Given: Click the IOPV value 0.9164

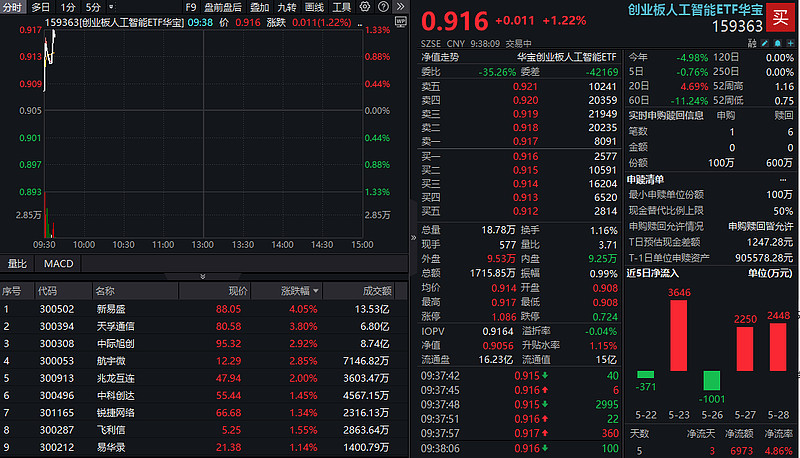Looking at the screenshot, I should [497, 332].
